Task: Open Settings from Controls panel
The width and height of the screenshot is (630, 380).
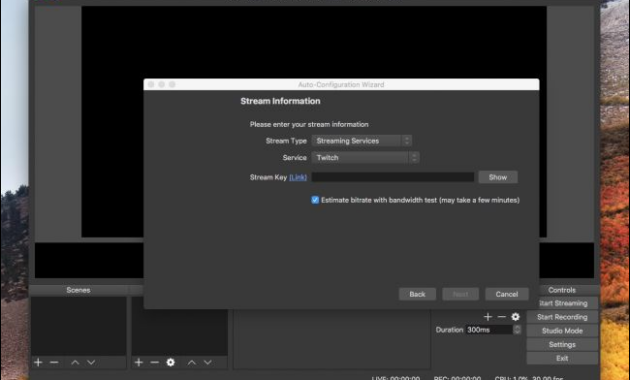Action: pyautogui.click(x=562, y=344)
